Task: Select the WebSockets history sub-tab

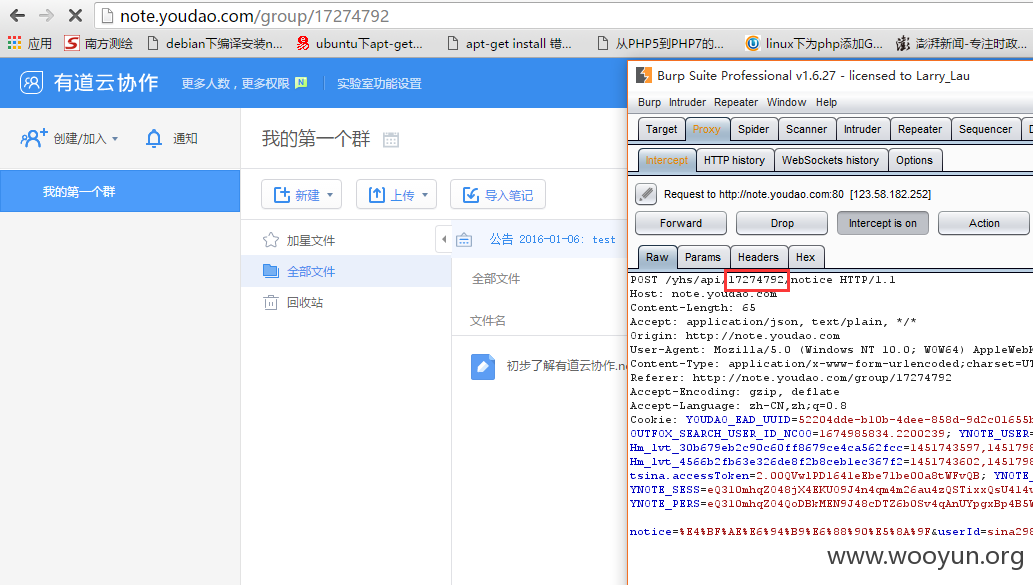Action: tap(830, 160)
